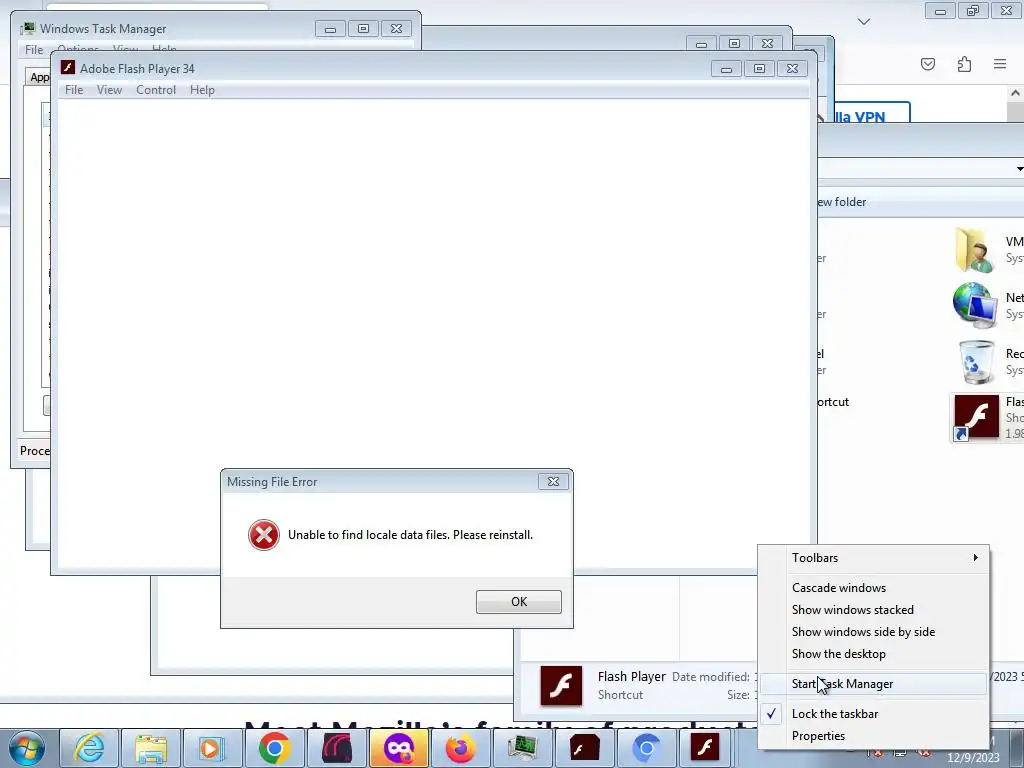The height and width of the screenshot is (768, 1024).
Task: Expand Toolbars submenu in context menu
Action: click(x=874, y=558)
